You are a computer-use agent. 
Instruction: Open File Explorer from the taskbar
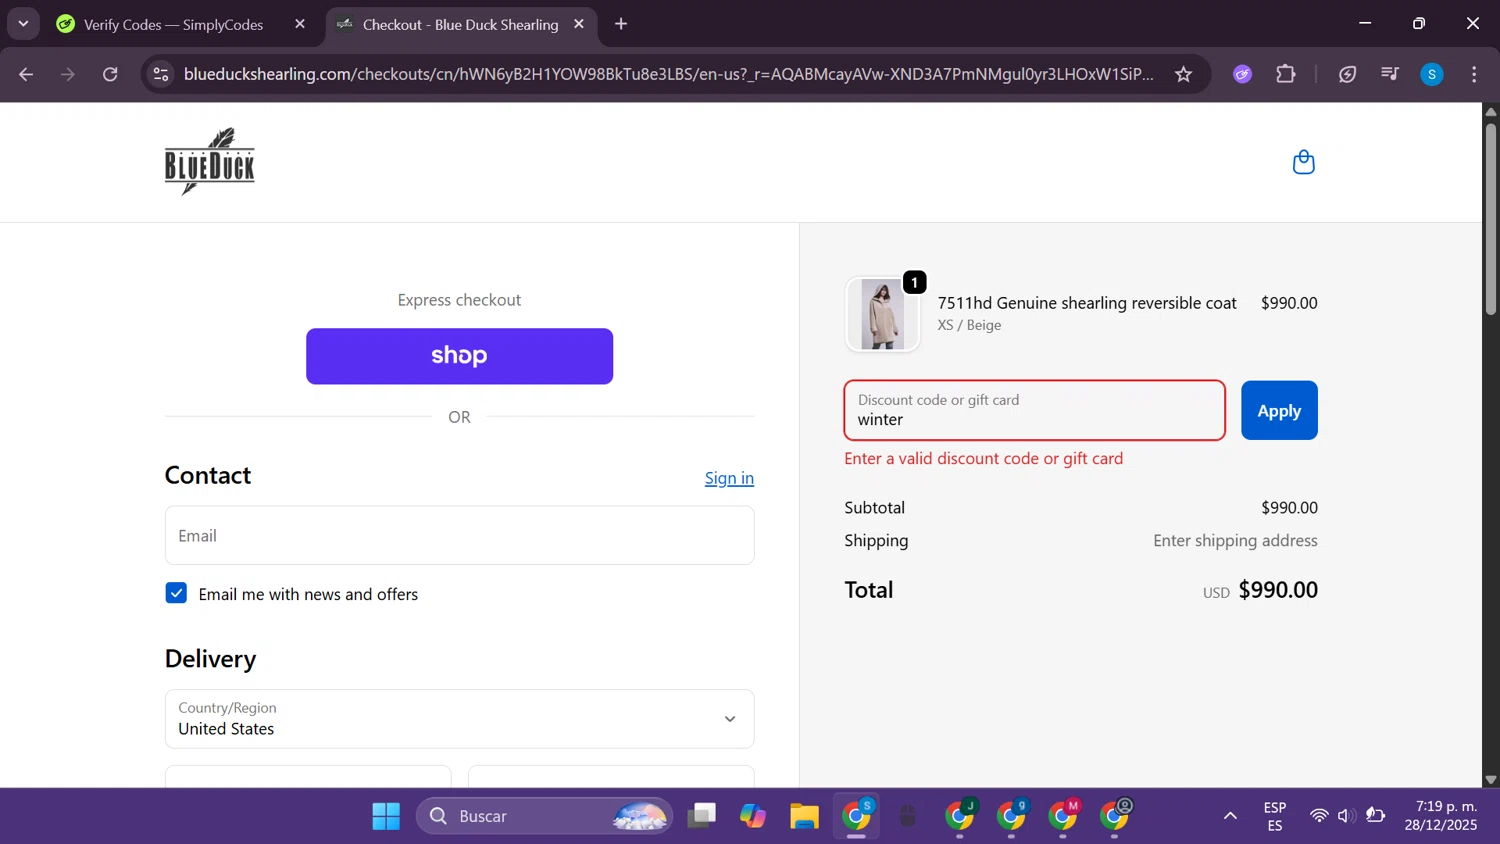coord(804,816)
